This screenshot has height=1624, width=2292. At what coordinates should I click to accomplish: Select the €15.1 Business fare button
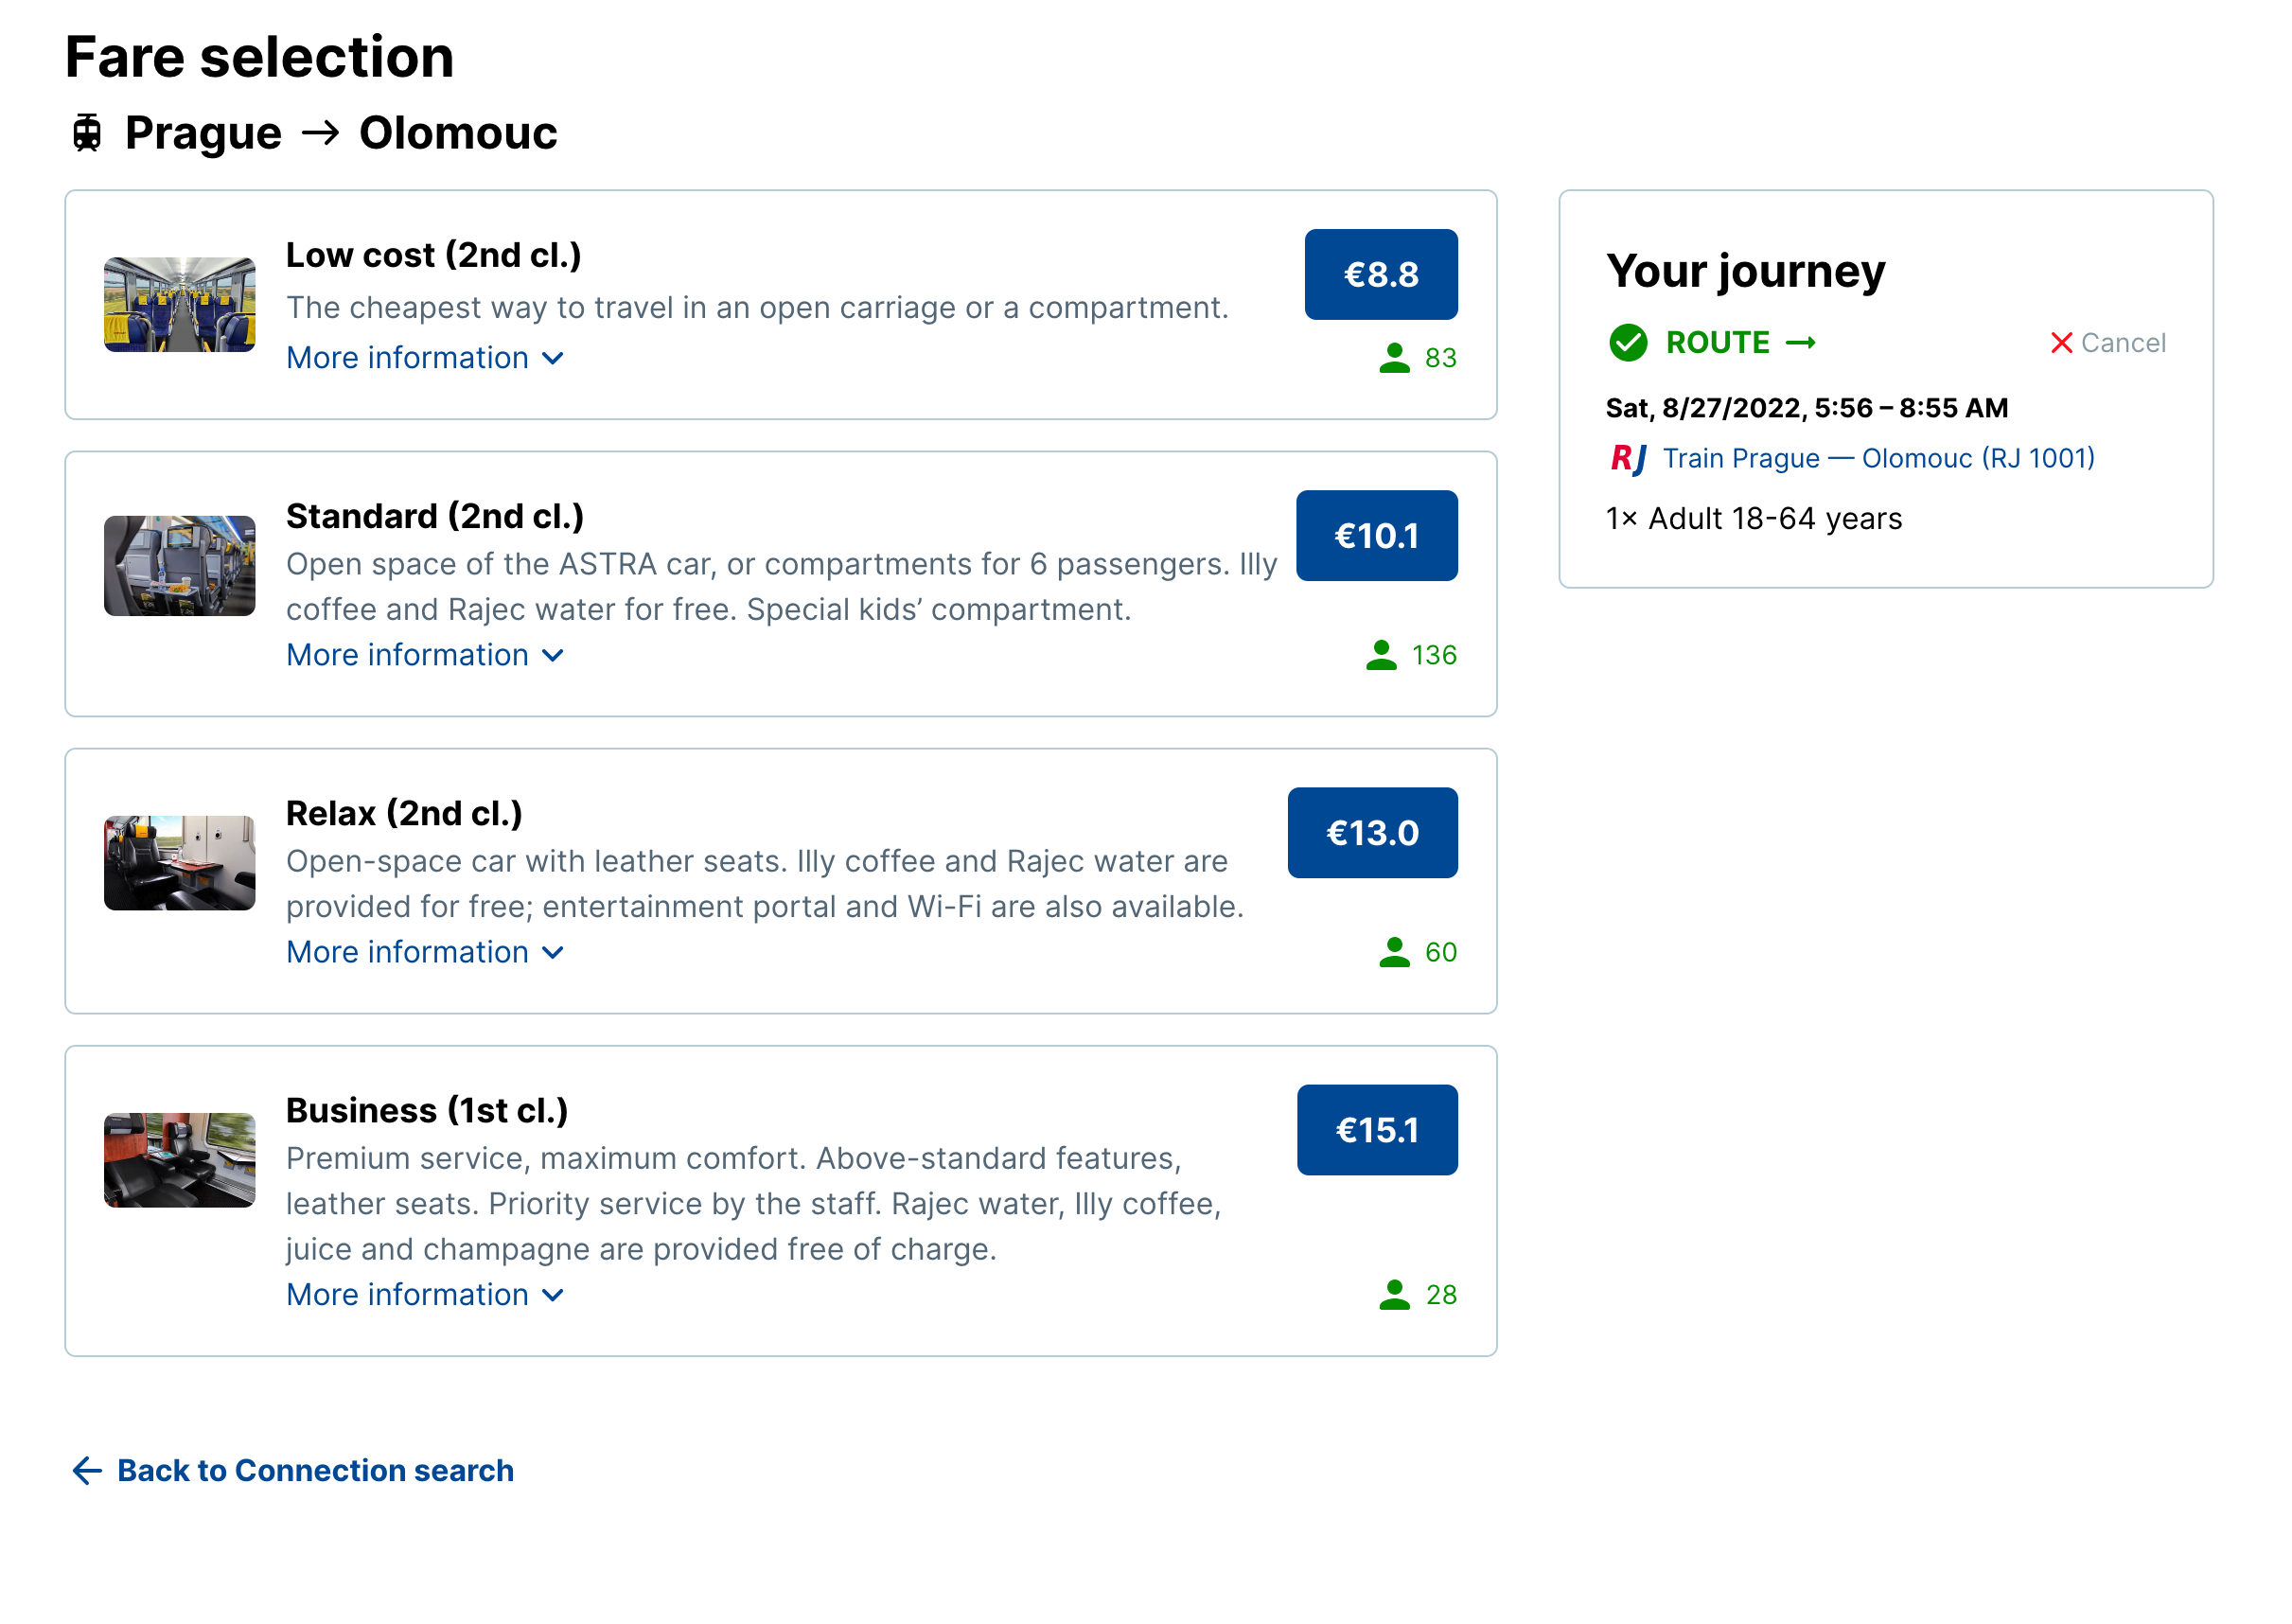coord(1377,1130)
